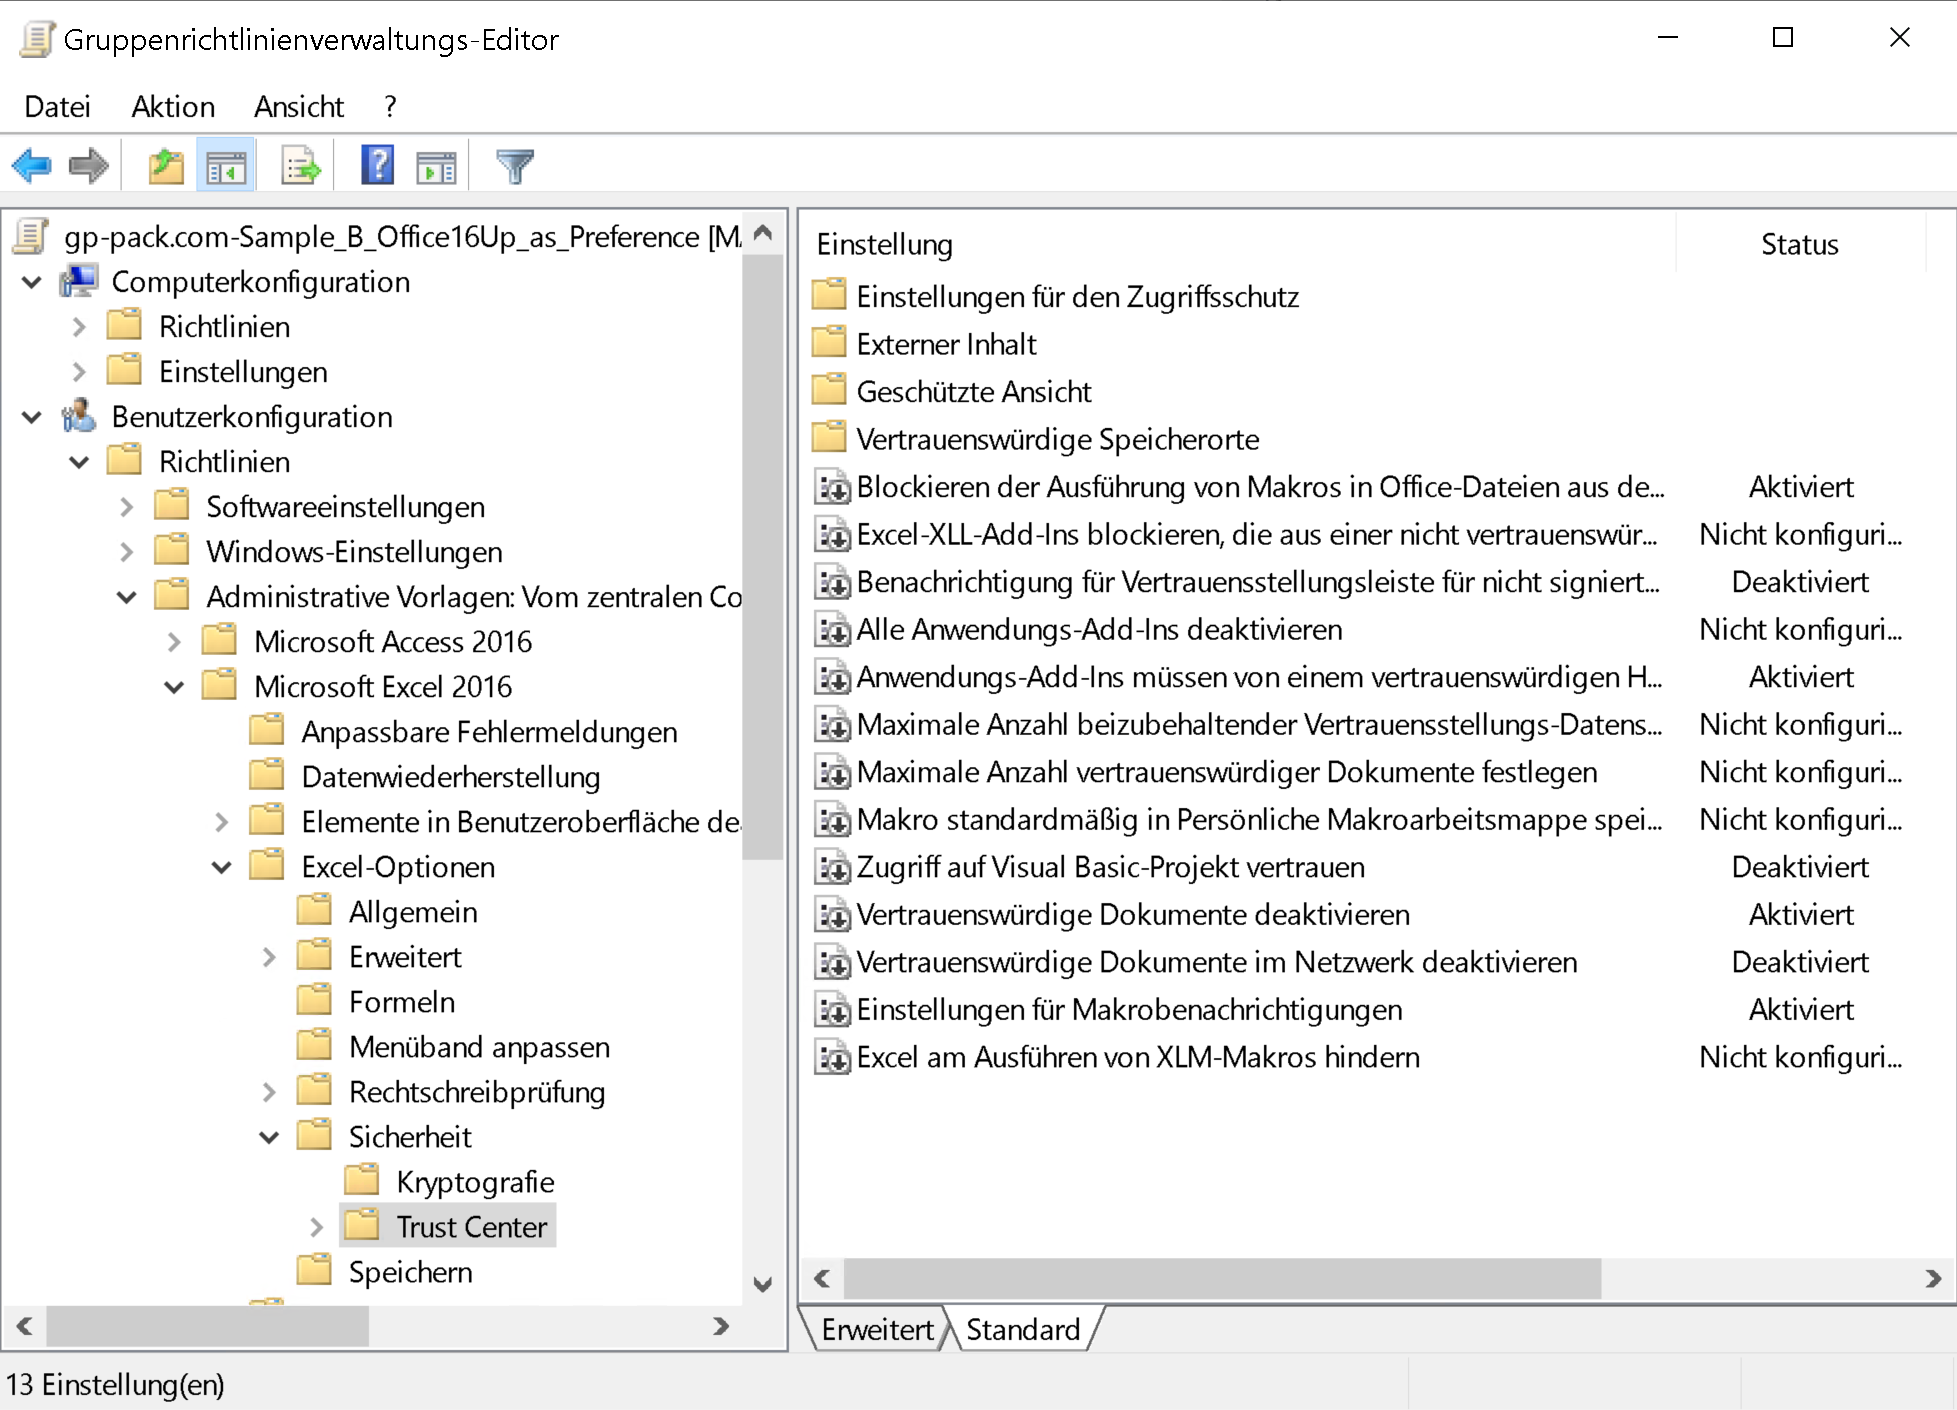Image resolution: width=1957 pixels, height=1410 pixels.
Task: Expand the Softwareeinstellungen node
Action: pyautogui.click(x=126, y=507)
